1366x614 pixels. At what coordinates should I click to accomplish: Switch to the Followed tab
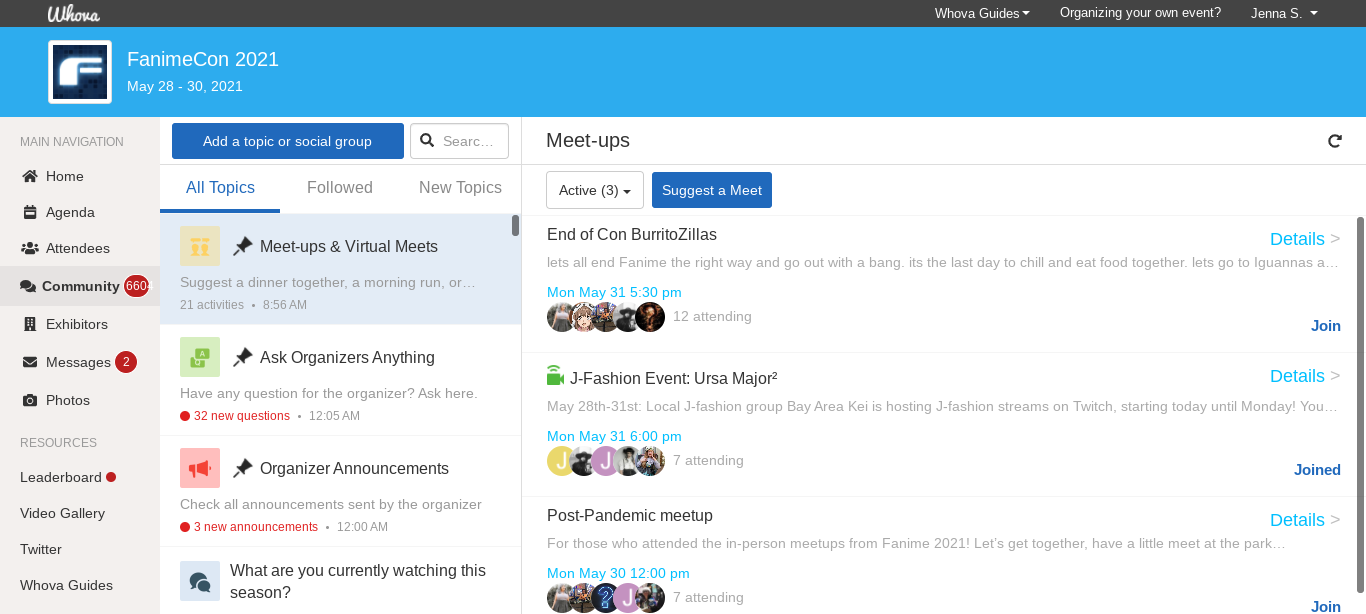pos(340,188)
